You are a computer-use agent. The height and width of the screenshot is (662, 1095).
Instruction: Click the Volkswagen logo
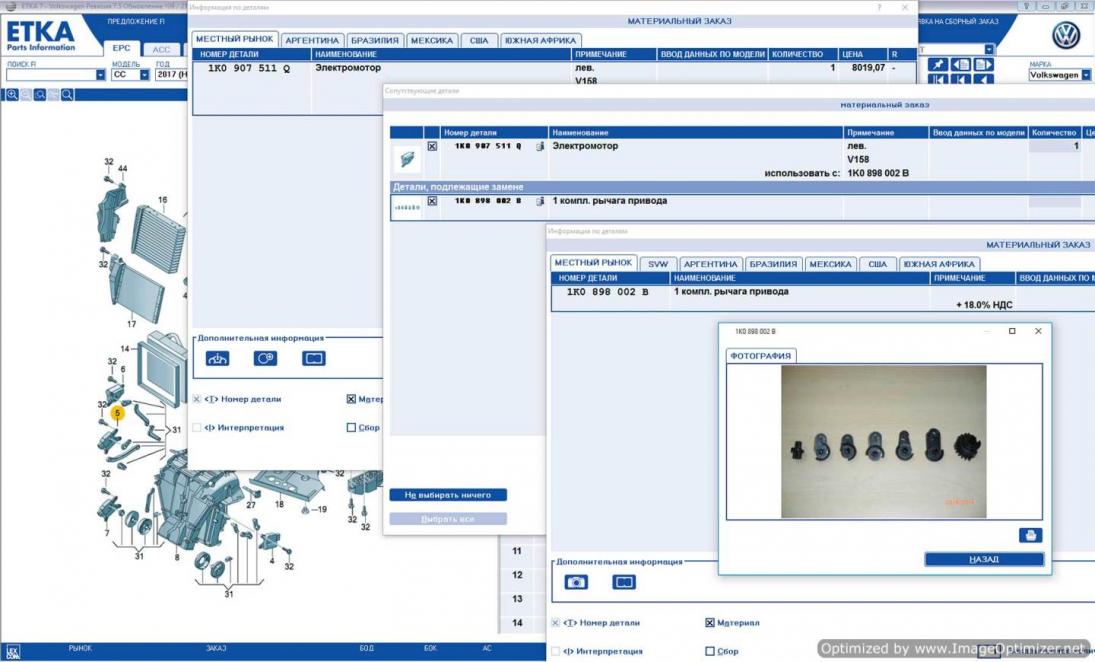1066,36
